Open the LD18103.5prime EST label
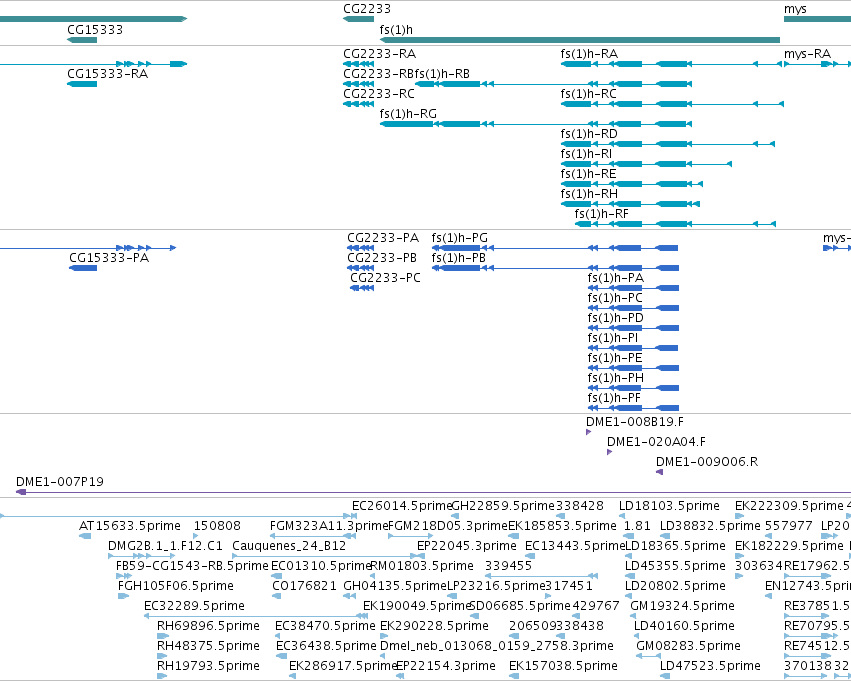Image resolution: width=851 pixels, height=681 pixels. tap(669, 506)
